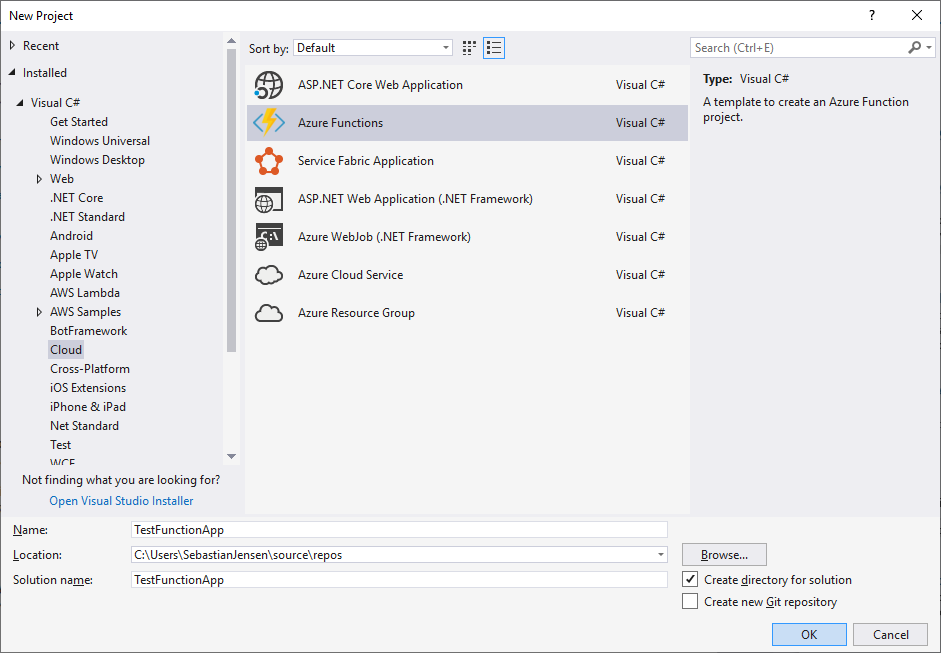Switch to medium icons list view

(x=494, y=48)
